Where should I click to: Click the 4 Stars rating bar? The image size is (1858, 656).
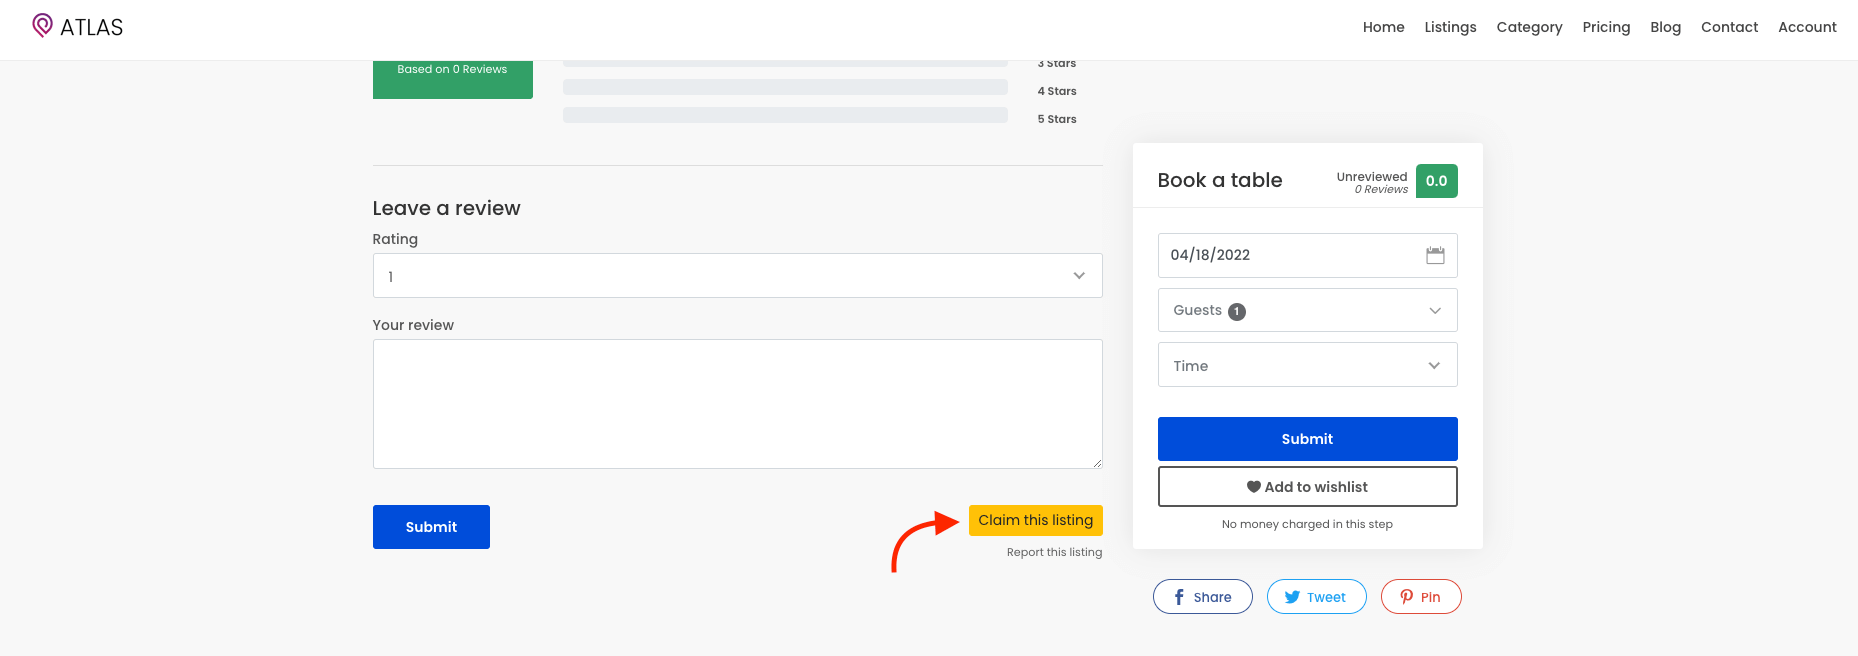[785, 87]
